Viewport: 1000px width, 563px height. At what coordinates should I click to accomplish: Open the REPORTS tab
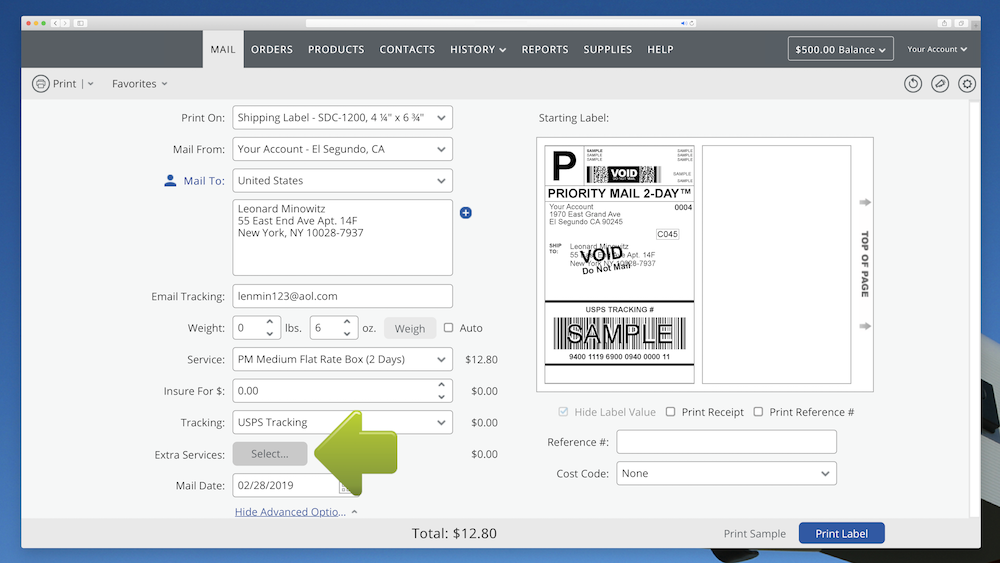(x=545, y=49)
